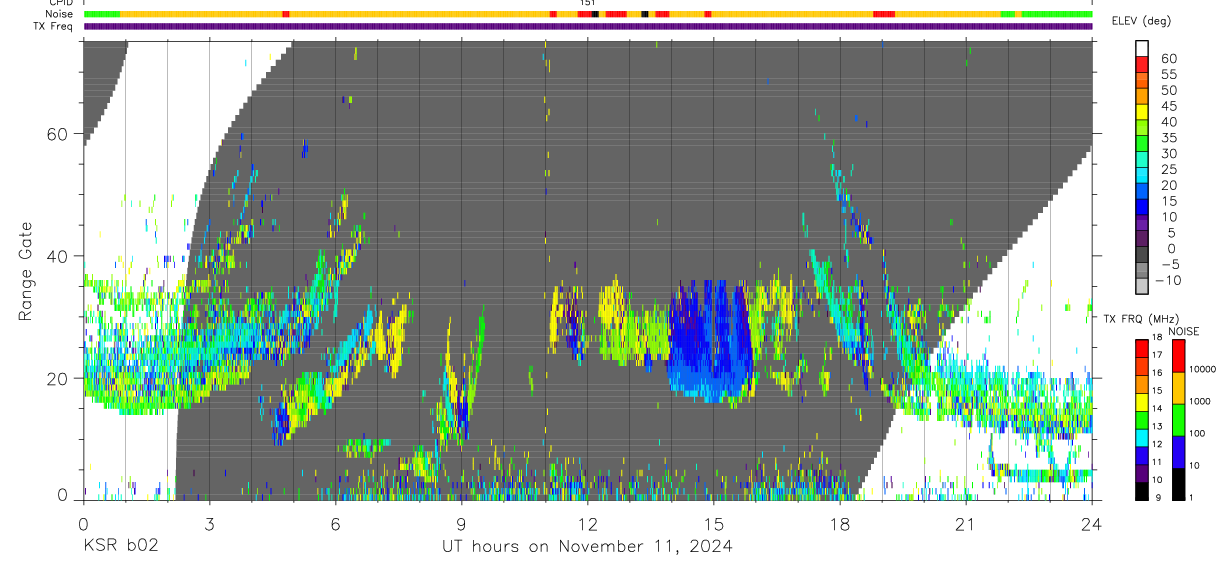The height and width of the screenshot is (567, 1228).
Task: Click the 'NOISE' legend title
Action: [x=1184, y=331]
